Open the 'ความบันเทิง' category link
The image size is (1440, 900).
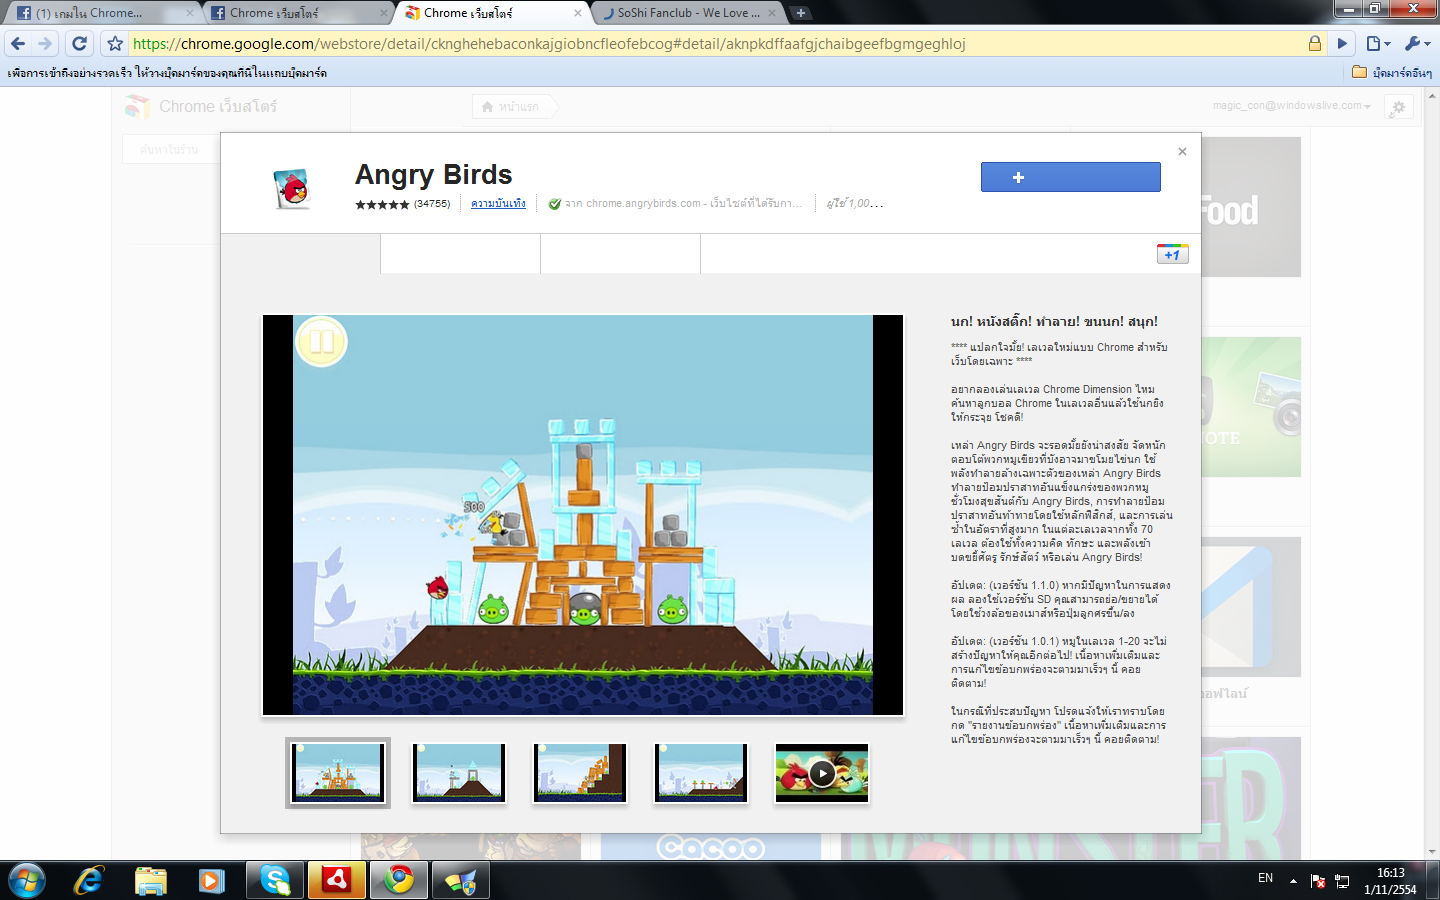(x=498, y=204)
